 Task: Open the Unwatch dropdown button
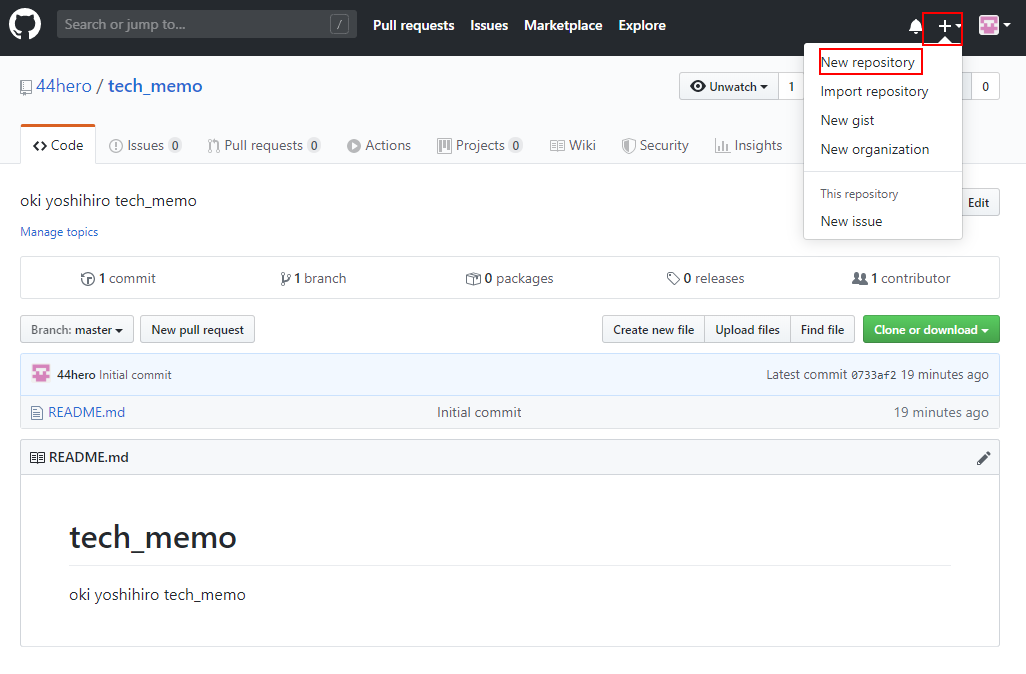tap(729, 86)
